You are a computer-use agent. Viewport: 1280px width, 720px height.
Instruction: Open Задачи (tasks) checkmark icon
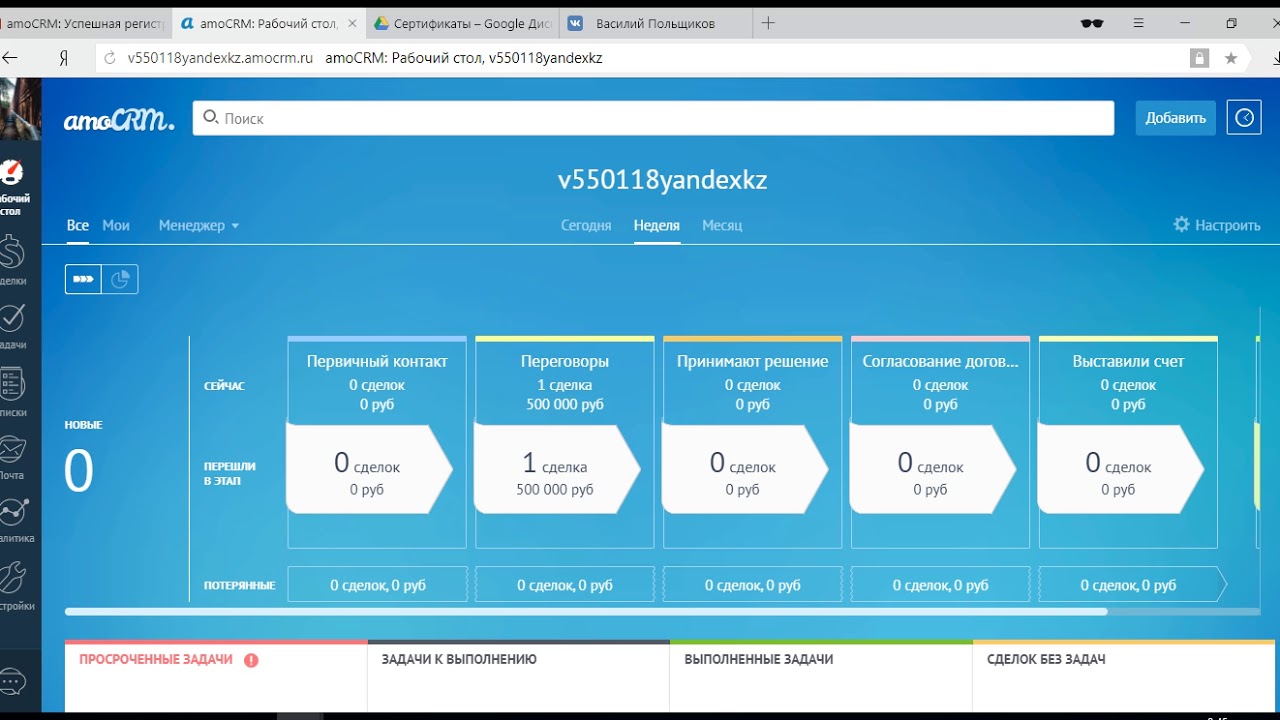point(14,325)
